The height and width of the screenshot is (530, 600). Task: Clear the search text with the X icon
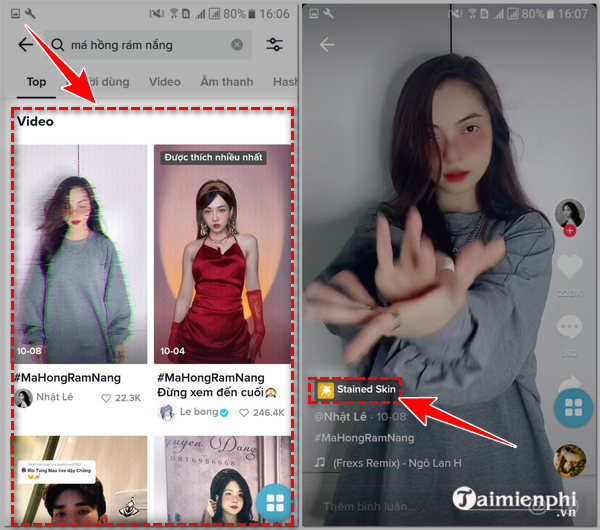(237, 45)
